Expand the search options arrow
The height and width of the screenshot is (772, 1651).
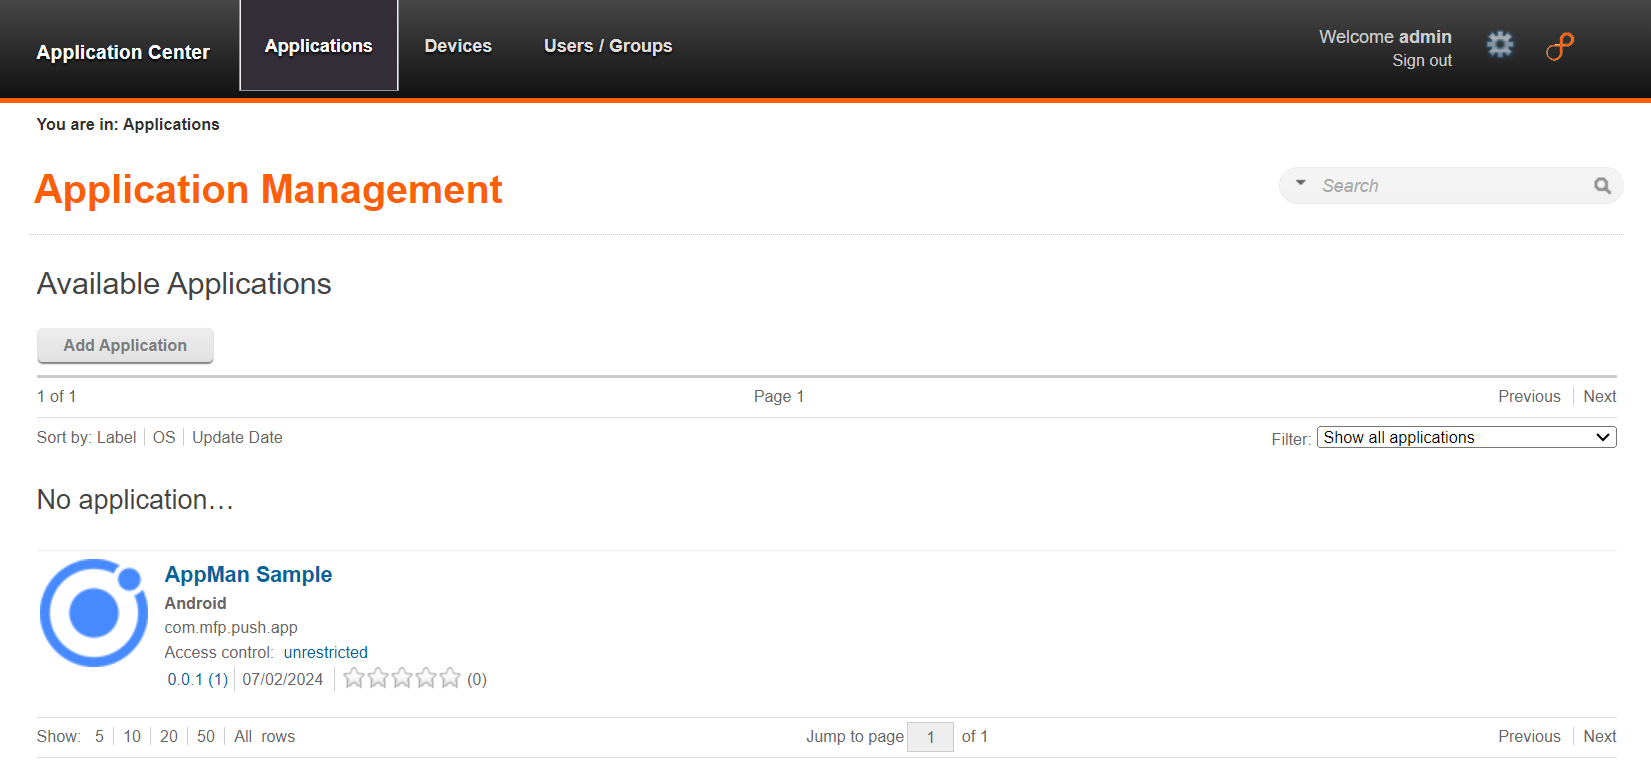pyautogui.click(x=1300, y=184)
